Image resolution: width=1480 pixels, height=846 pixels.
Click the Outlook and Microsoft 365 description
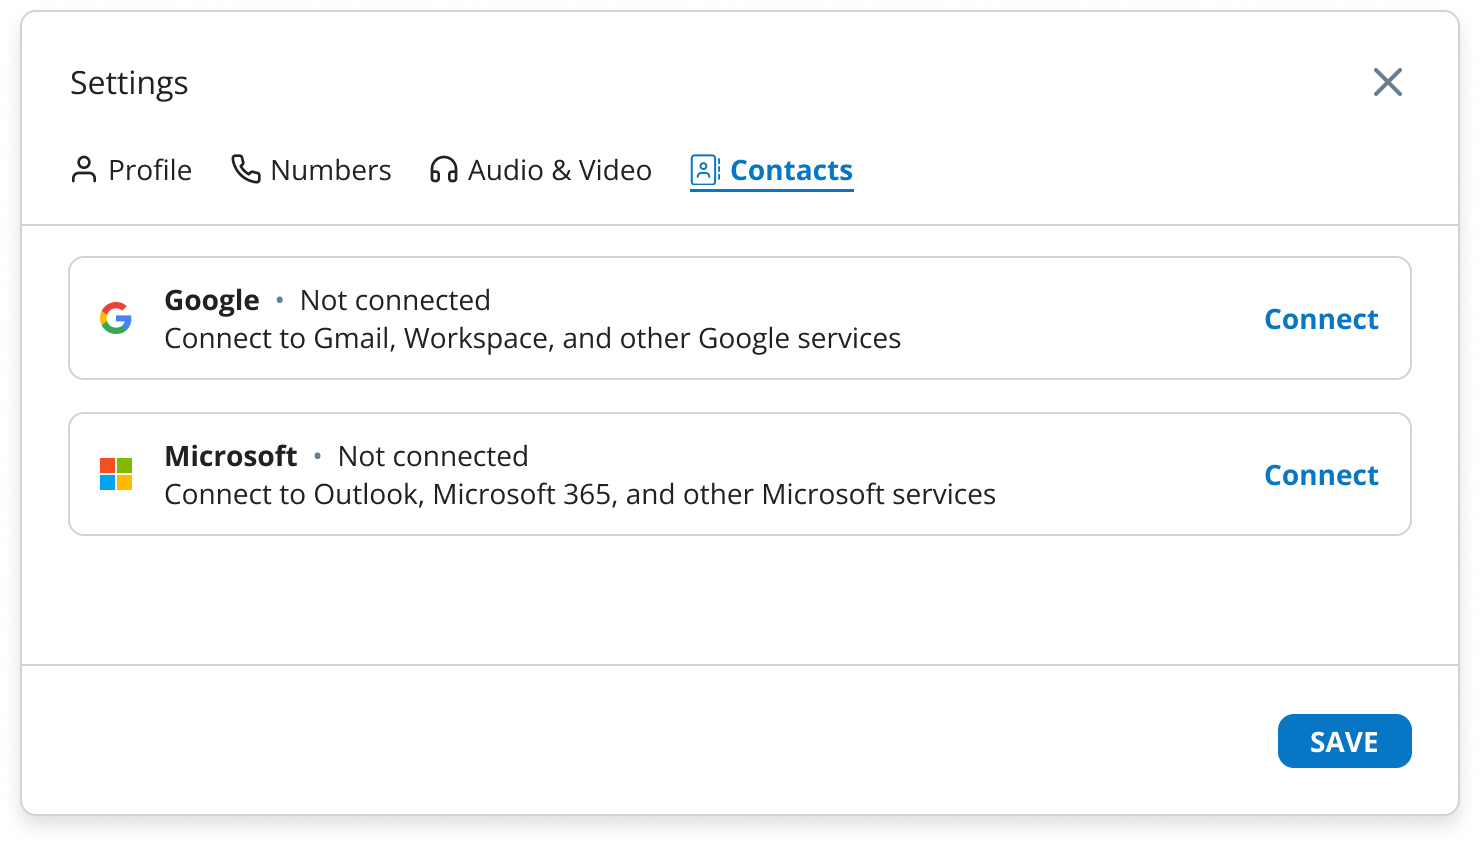coord(580,494)
